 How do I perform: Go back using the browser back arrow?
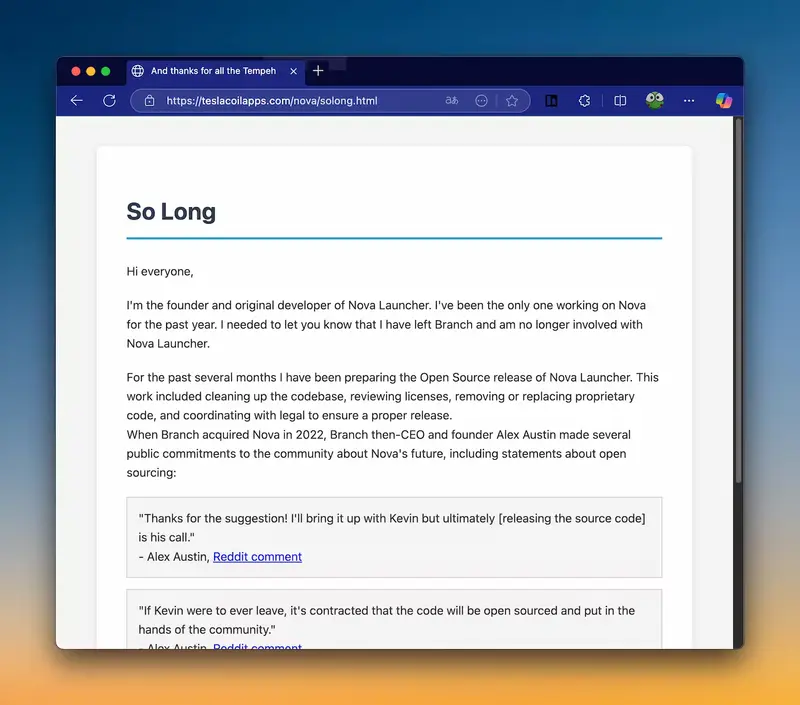click(77, 100)
